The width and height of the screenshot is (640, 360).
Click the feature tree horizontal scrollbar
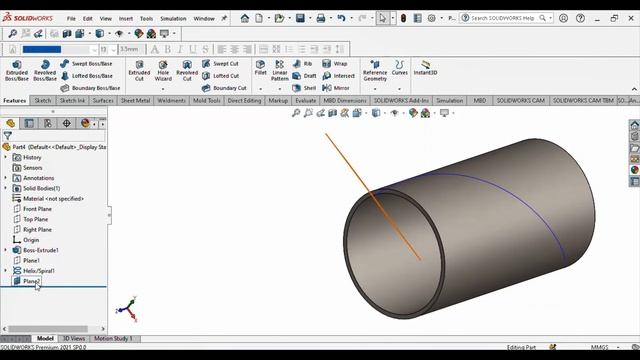(48, 329)
